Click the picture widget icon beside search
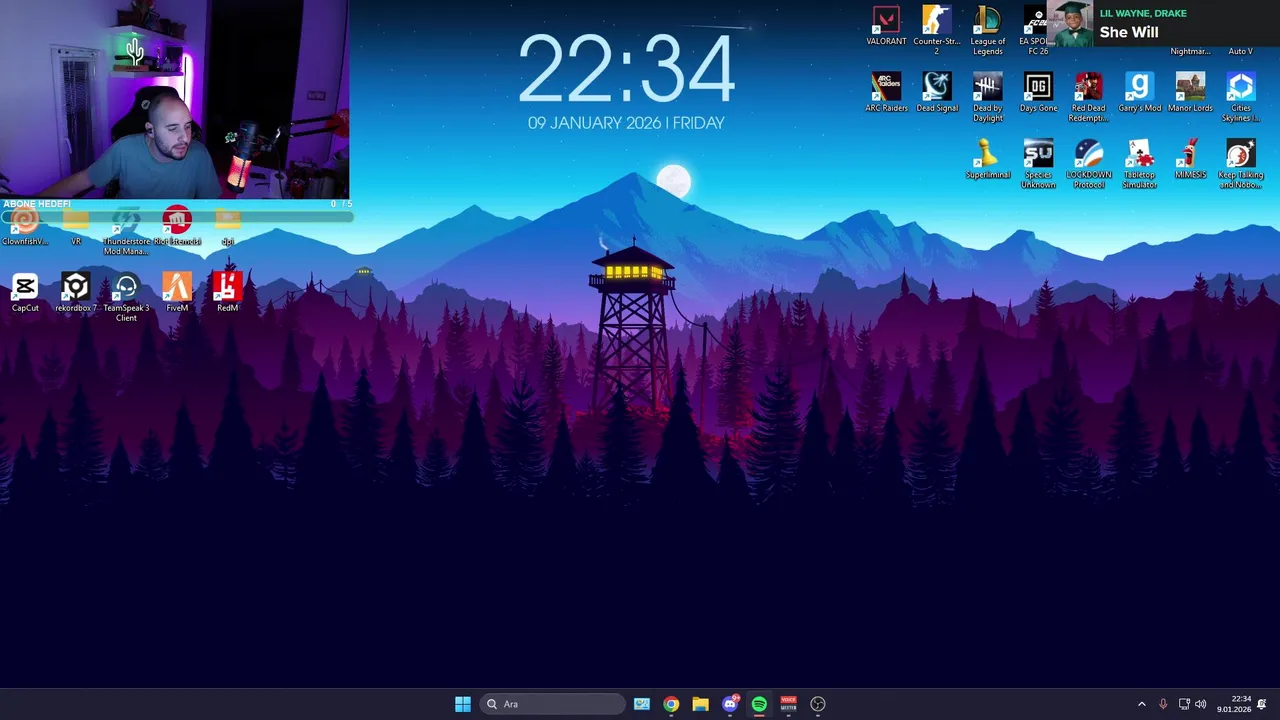The width and height of the screenshot is (1280, 720). coord(641,704)
